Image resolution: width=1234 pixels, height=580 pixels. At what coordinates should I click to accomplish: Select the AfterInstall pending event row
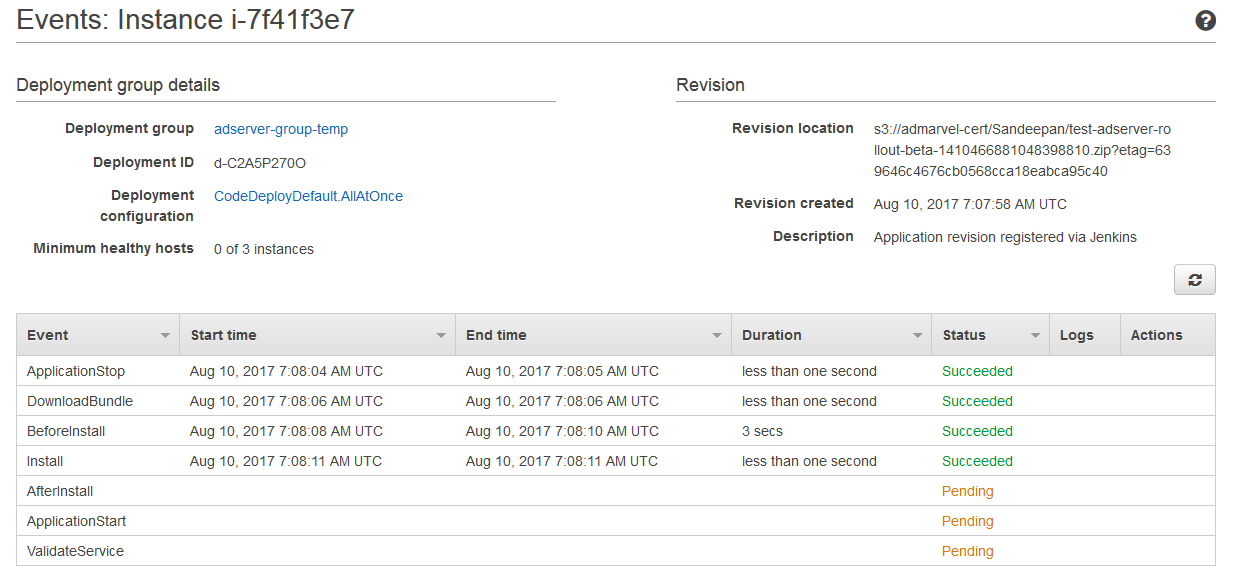click(x=60, y=491)
